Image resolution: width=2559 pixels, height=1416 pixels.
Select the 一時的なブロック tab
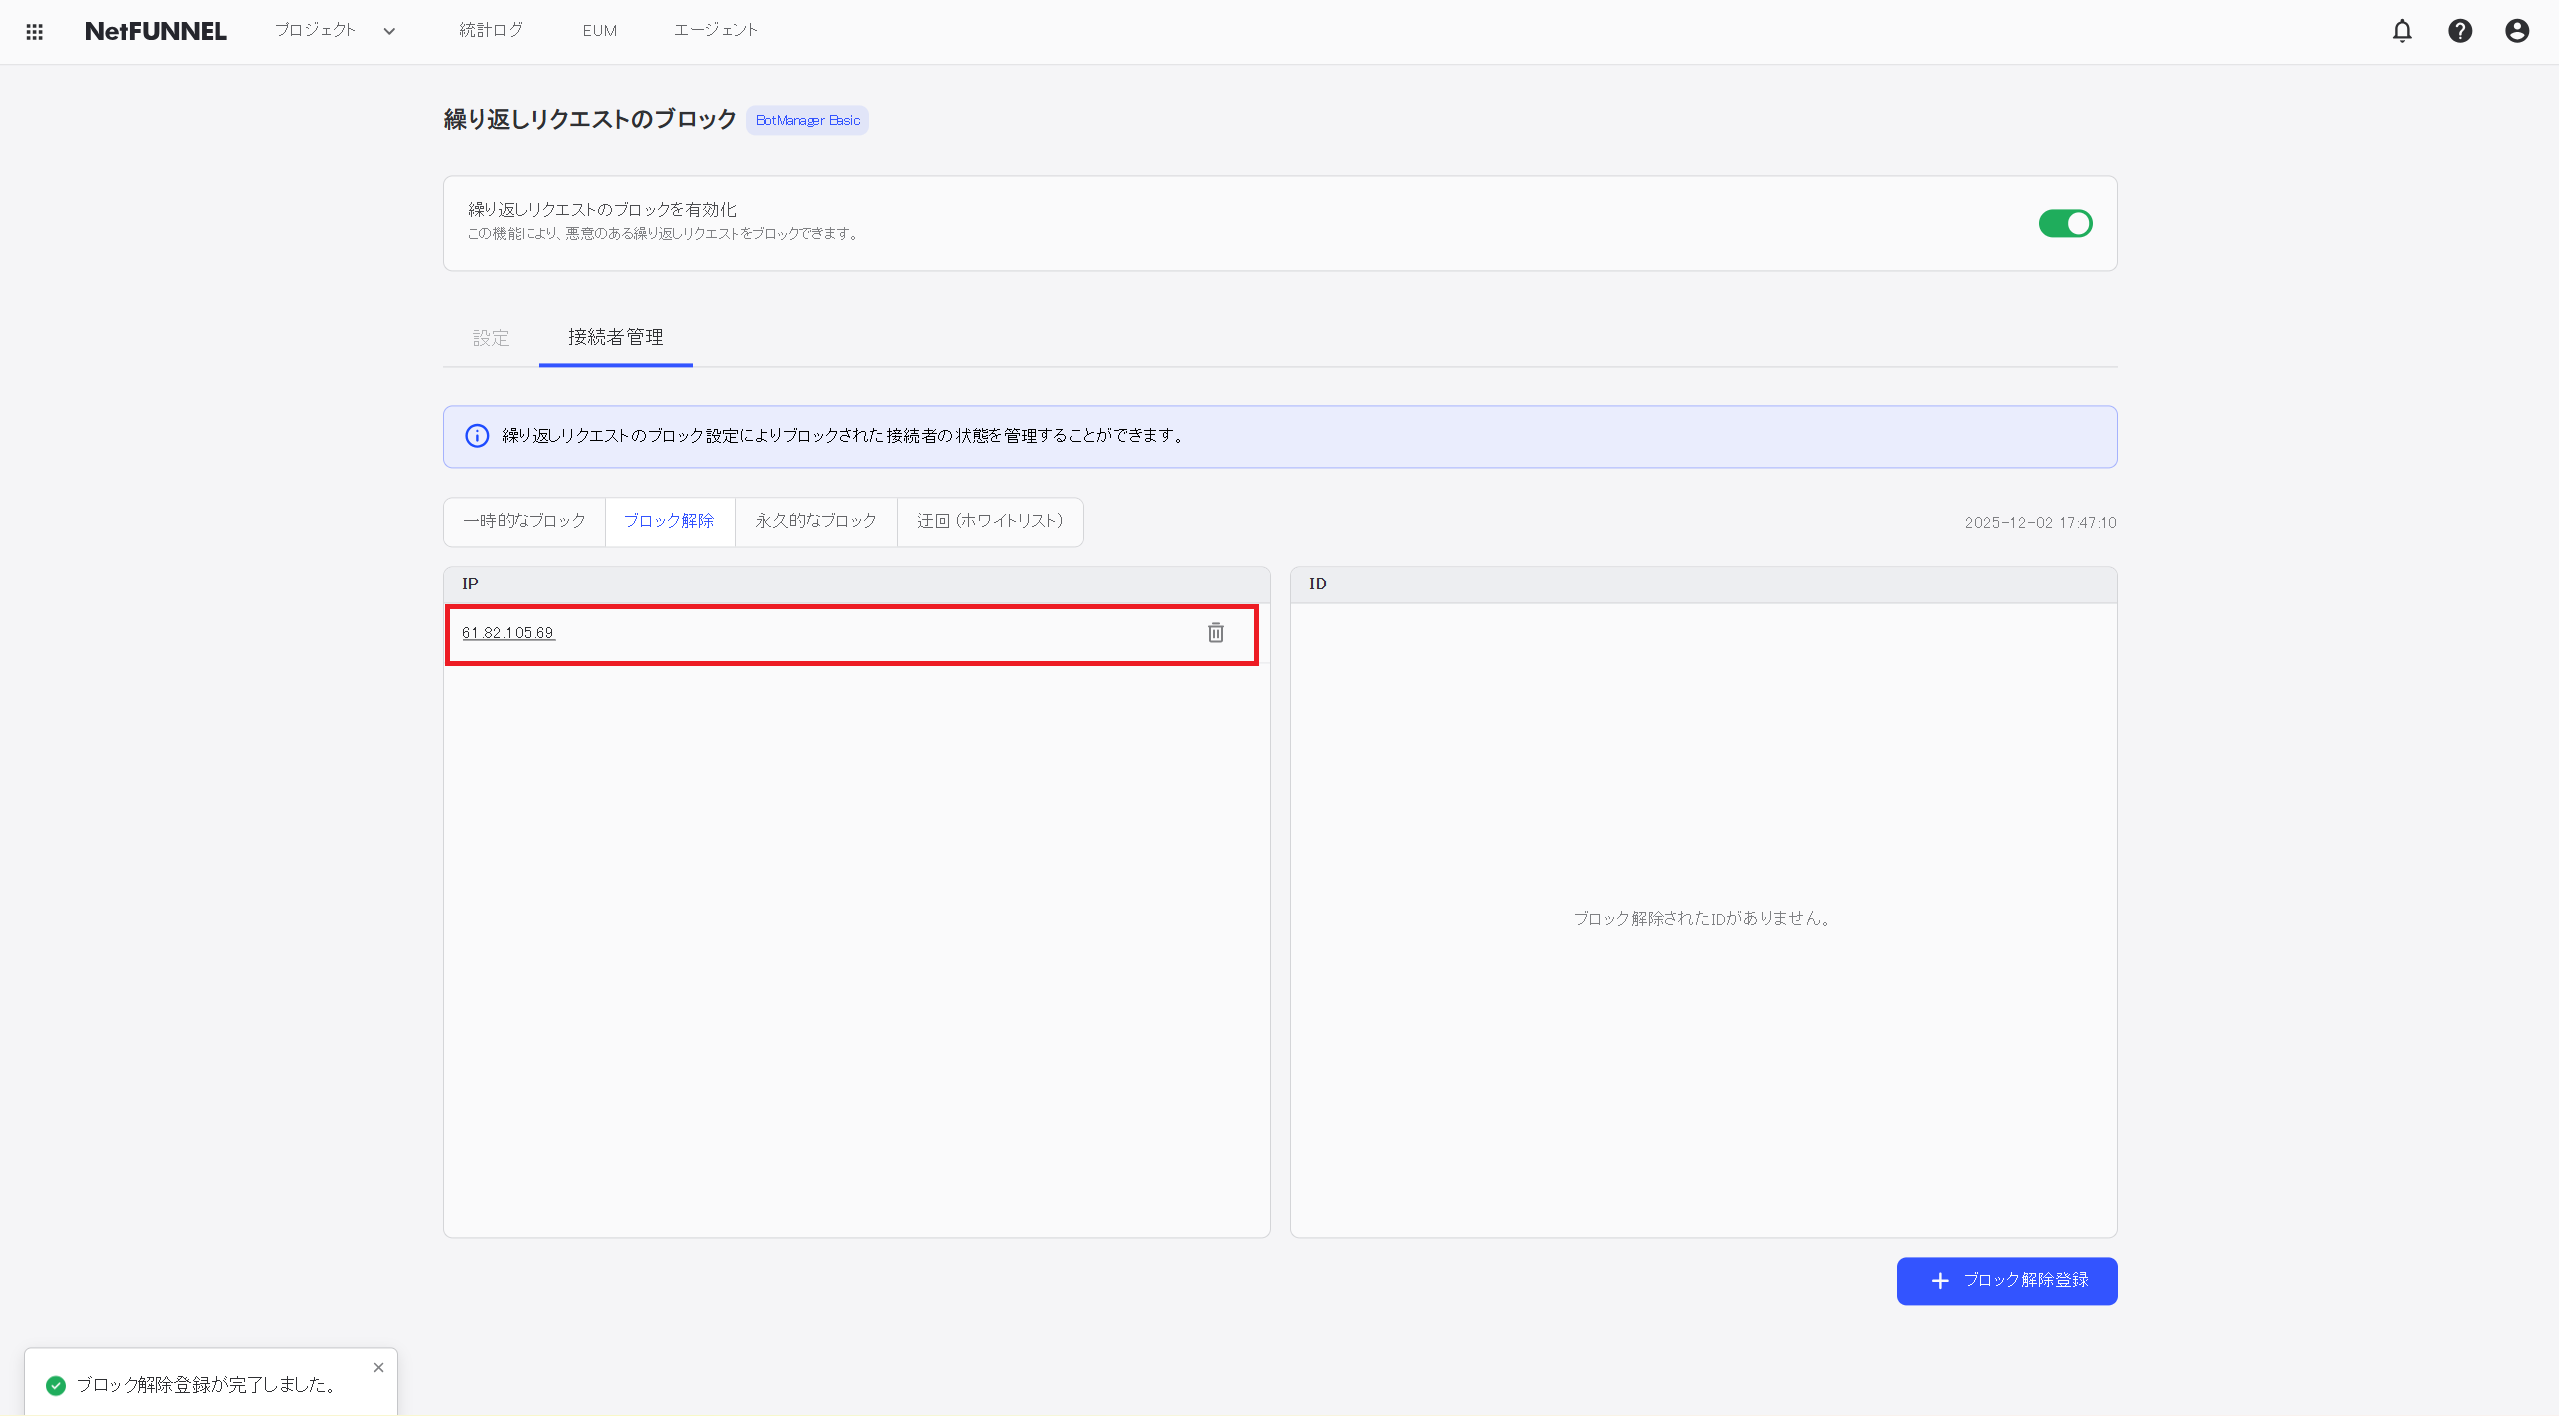[x=524, y=521]
